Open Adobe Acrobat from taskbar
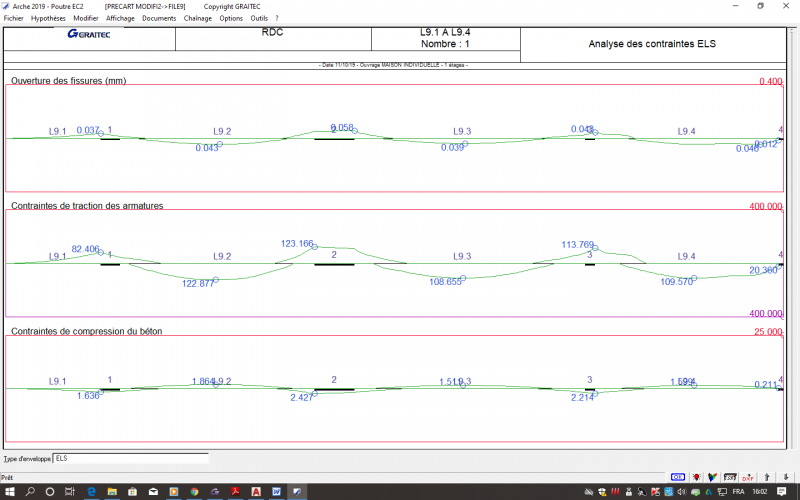The image size is (800, 500). point(235,492)
